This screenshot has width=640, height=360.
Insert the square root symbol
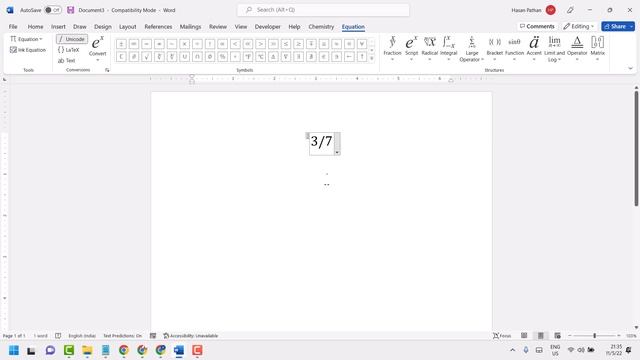coord(147,56)
